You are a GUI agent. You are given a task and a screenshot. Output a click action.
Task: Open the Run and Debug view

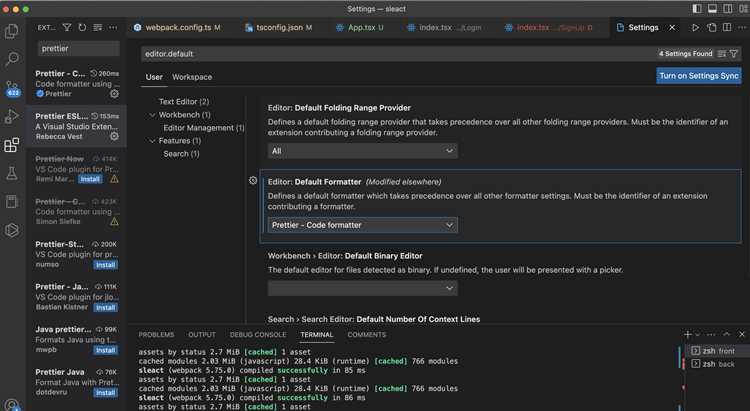pyautogui.click(x=11, y=116)
